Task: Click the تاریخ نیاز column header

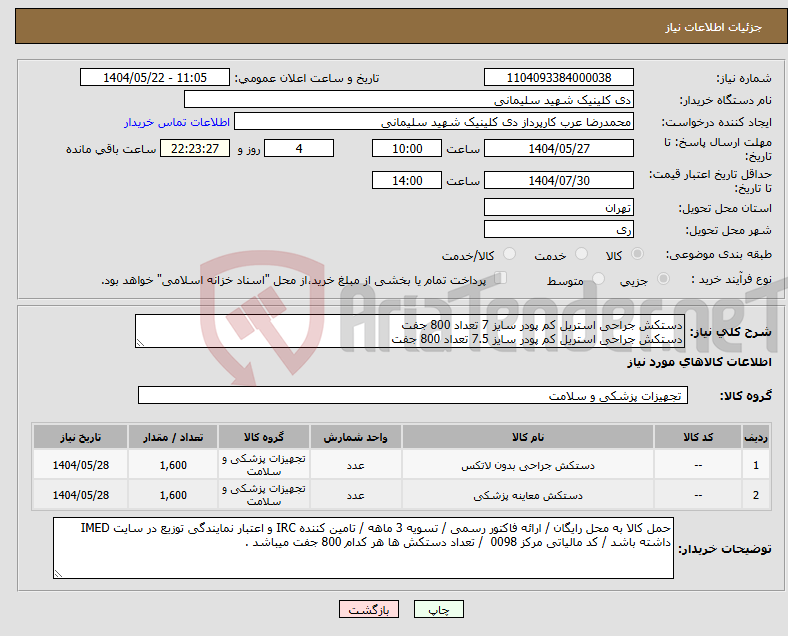Action: point(80,437)
